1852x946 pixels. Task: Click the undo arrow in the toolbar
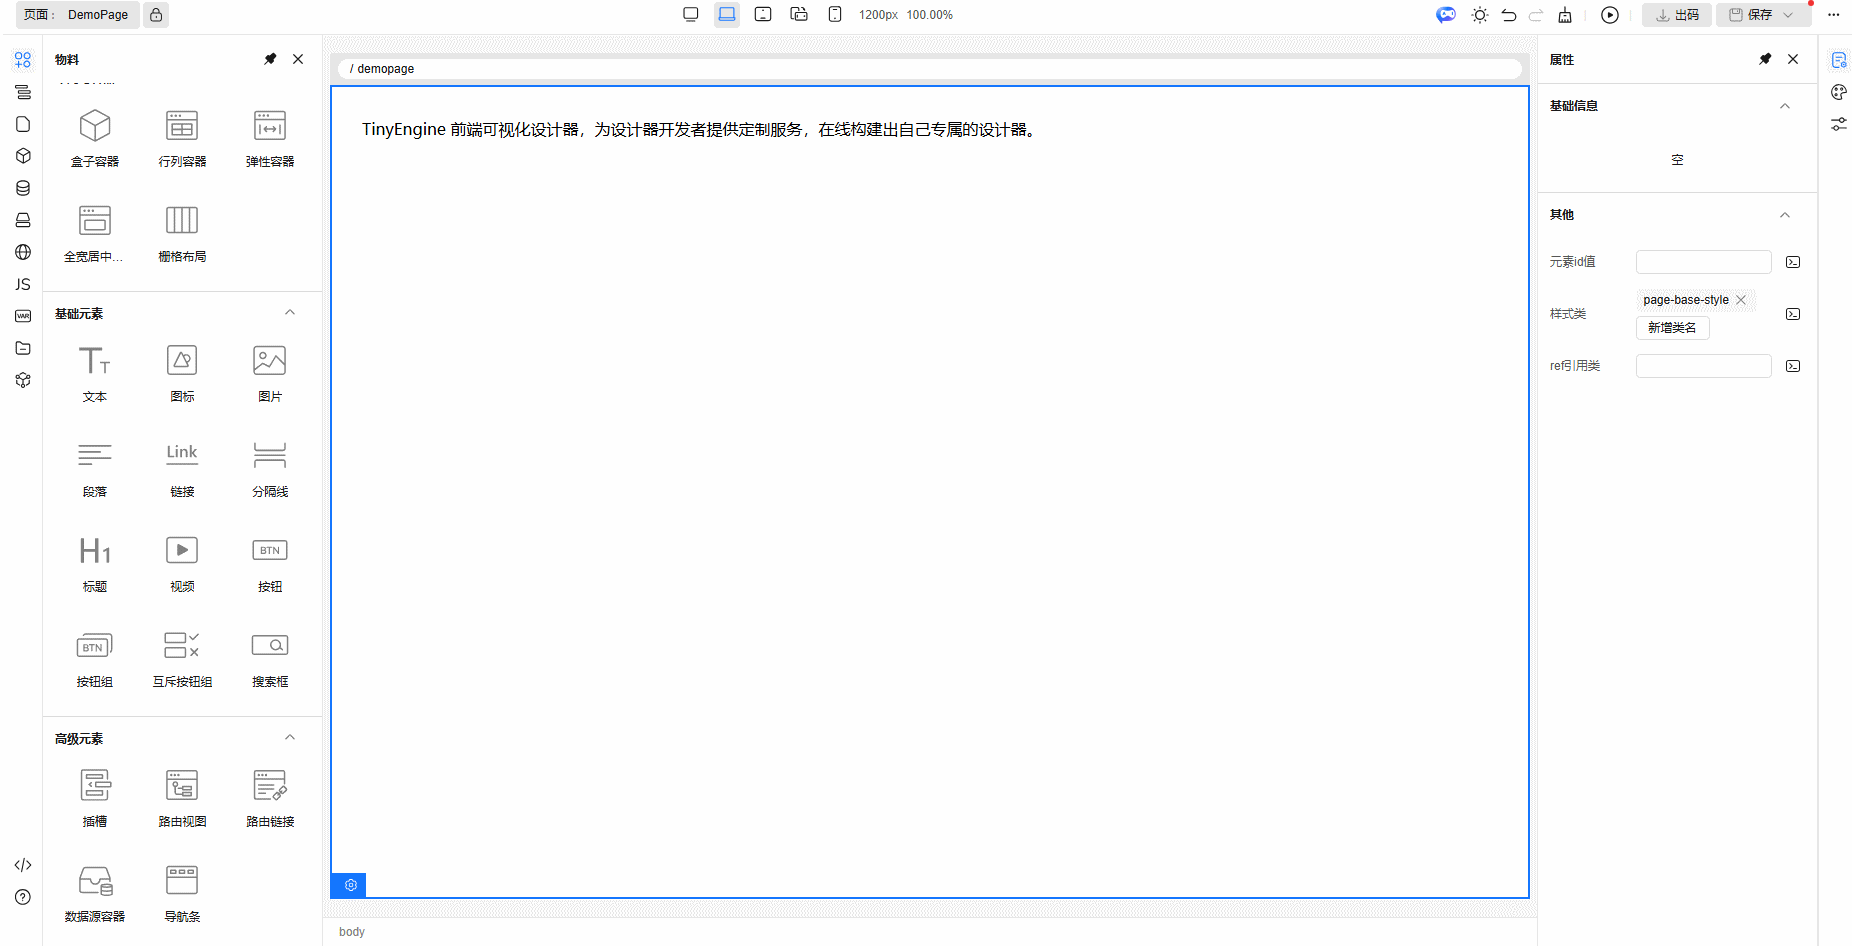[x=1509, y=15]
